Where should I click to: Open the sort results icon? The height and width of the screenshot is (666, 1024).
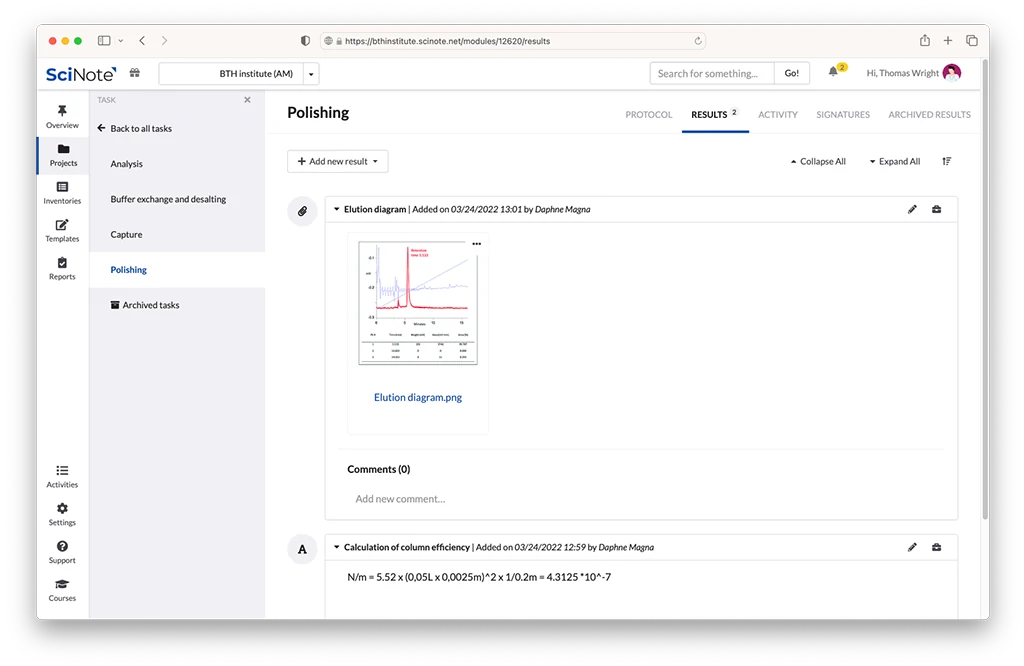click(x=947, y=161)
